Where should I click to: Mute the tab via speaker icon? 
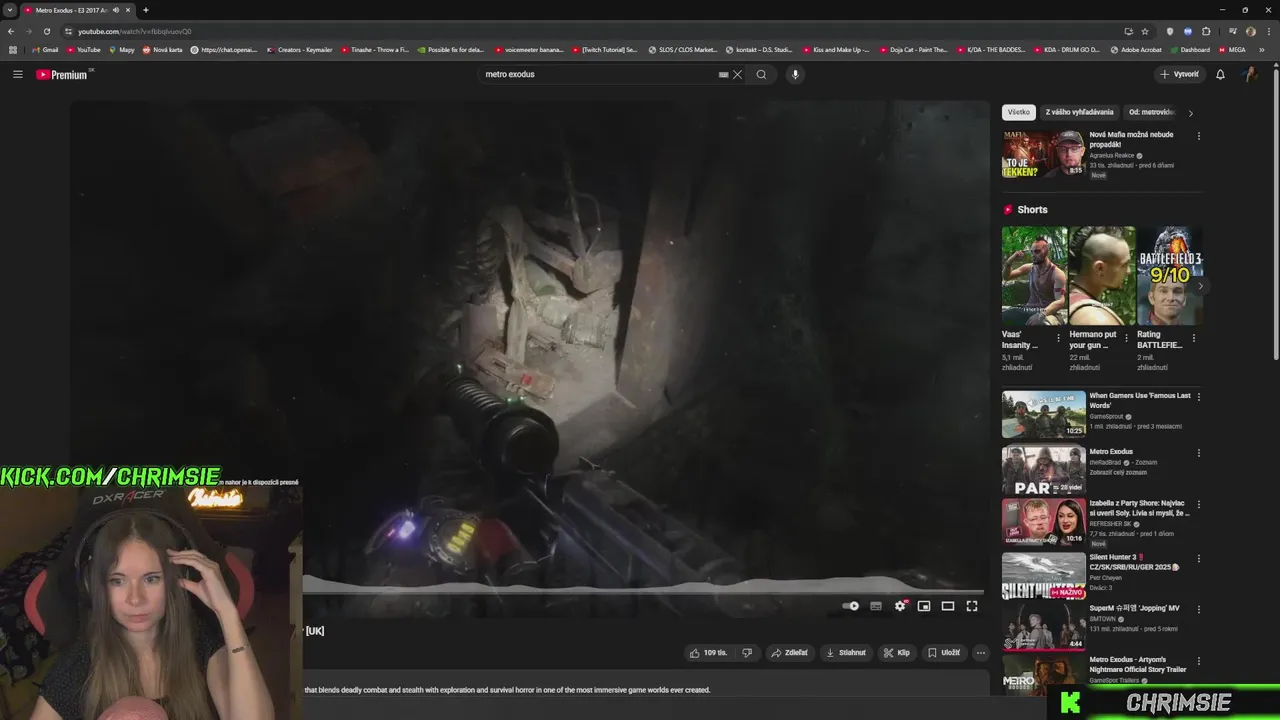click(116, 10)
